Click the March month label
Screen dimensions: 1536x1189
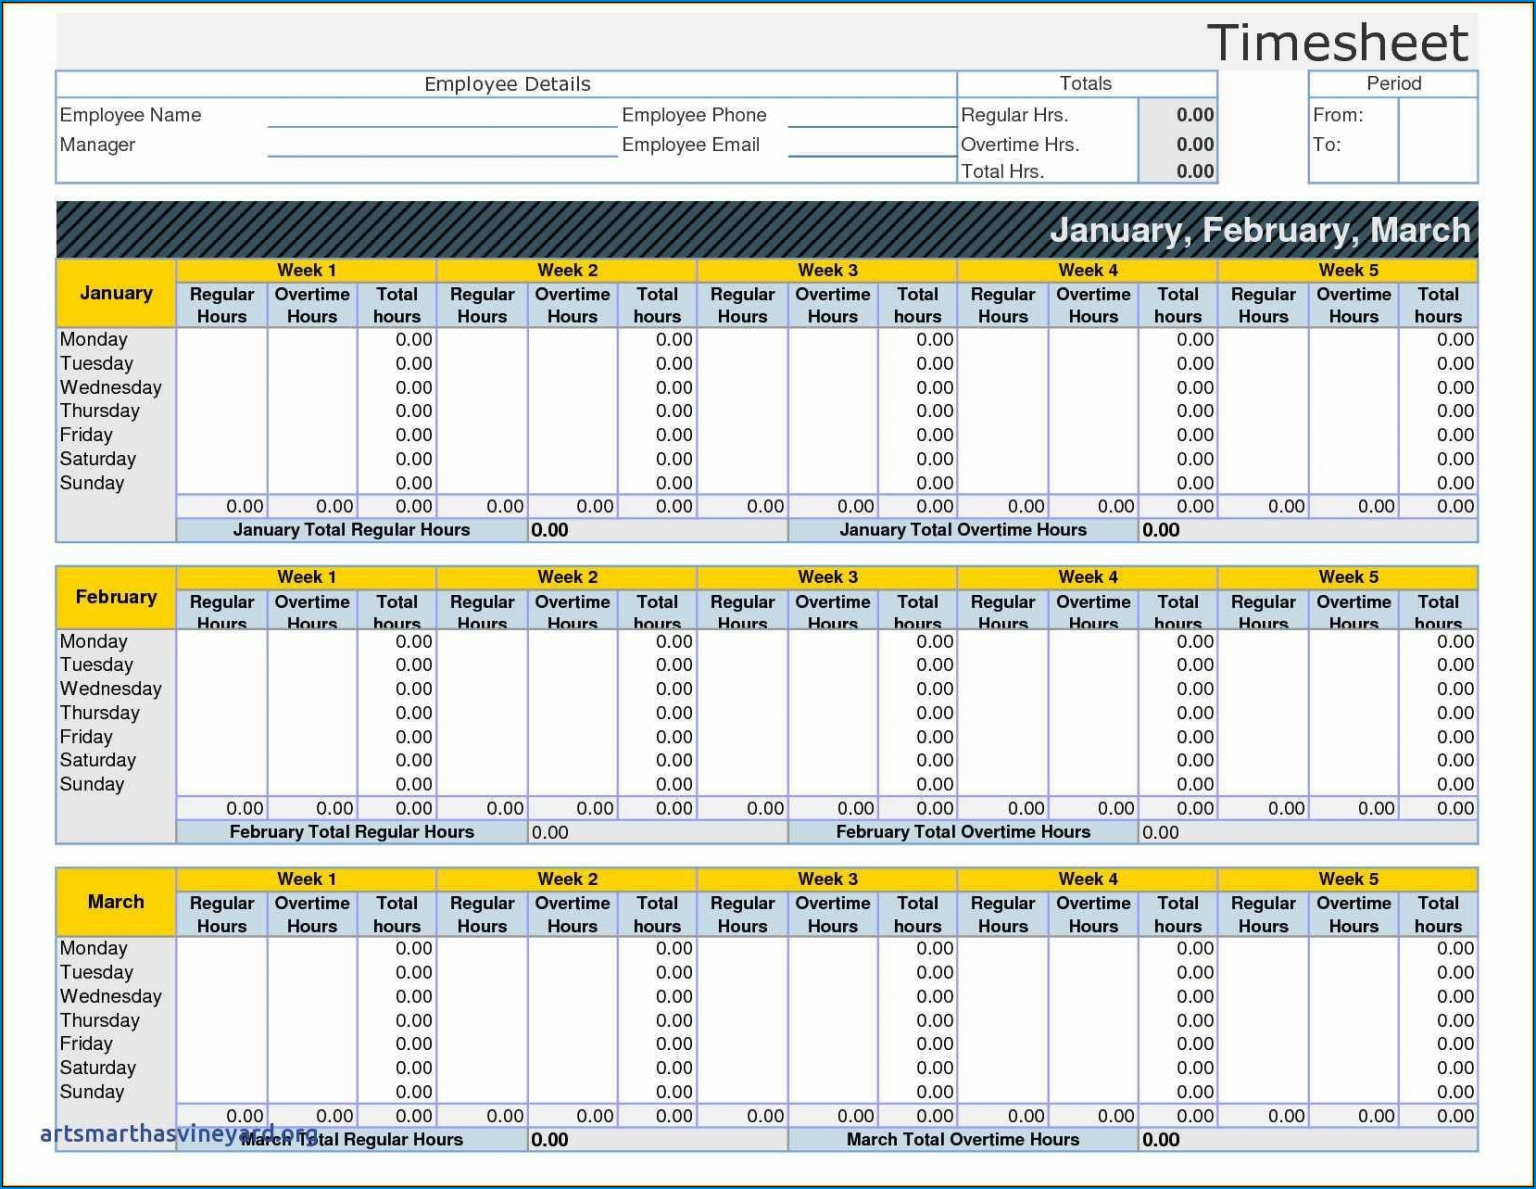[115, 901]
